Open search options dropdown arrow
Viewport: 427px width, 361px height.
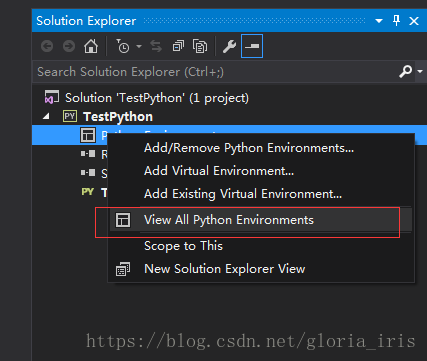coord(420,71)
